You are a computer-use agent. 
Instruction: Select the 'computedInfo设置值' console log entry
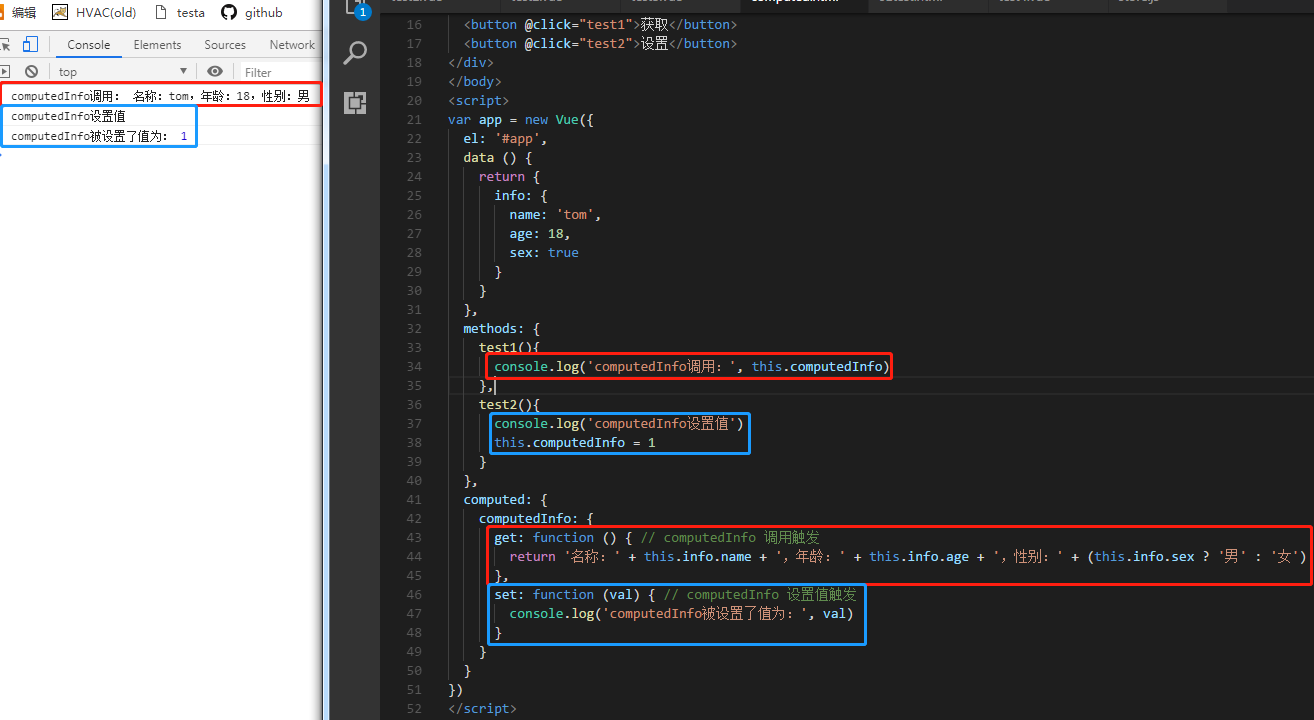click(x=68, y=116)
